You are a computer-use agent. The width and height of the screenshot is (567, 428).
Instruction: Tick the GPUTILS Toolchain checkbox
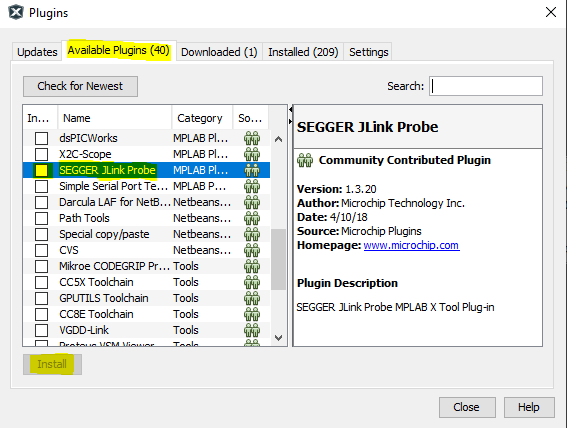[x=41, y=298]
